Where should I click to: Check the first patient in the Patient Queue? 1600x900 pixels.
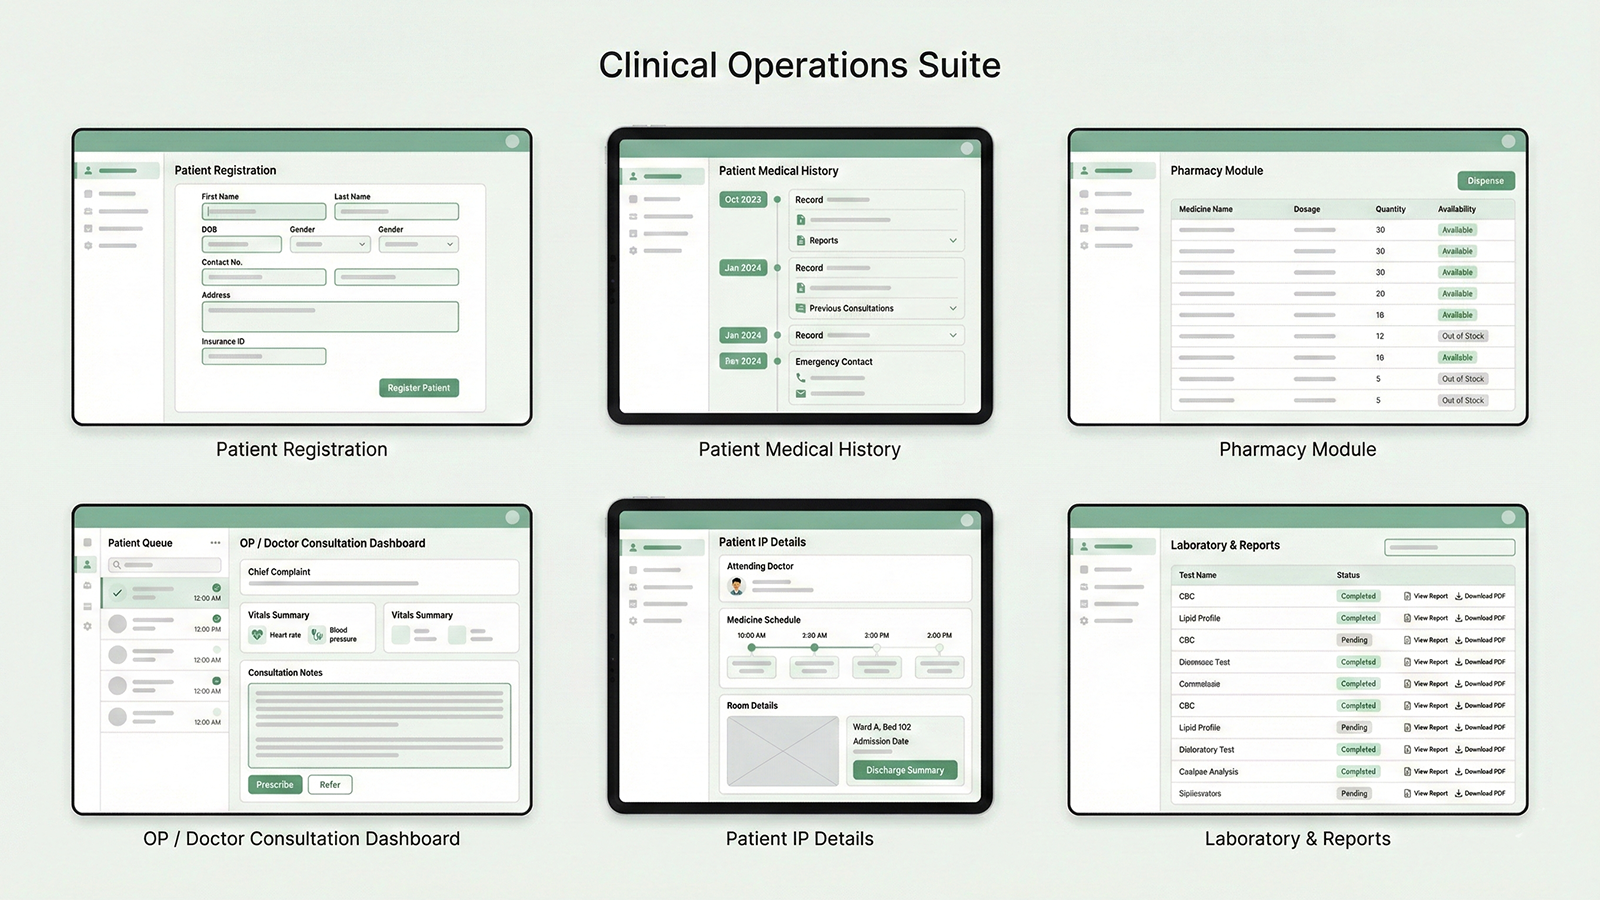[x=118, y=593]
